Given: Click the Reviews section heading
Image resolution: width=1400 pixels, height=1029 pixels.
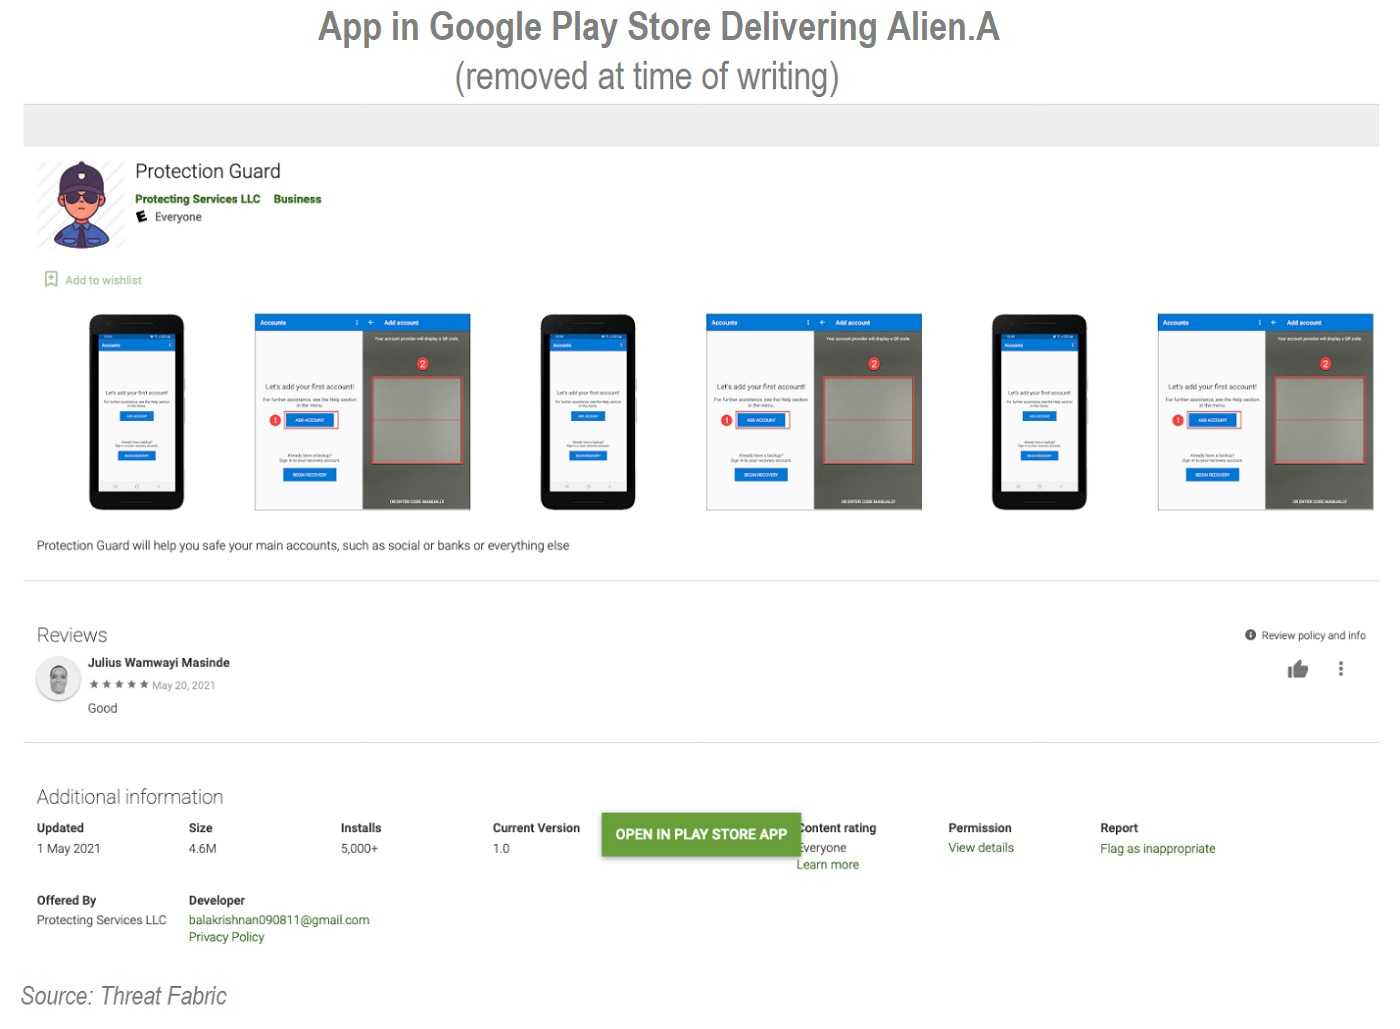Looking at the screenshot, I should (x=72, y=635).
